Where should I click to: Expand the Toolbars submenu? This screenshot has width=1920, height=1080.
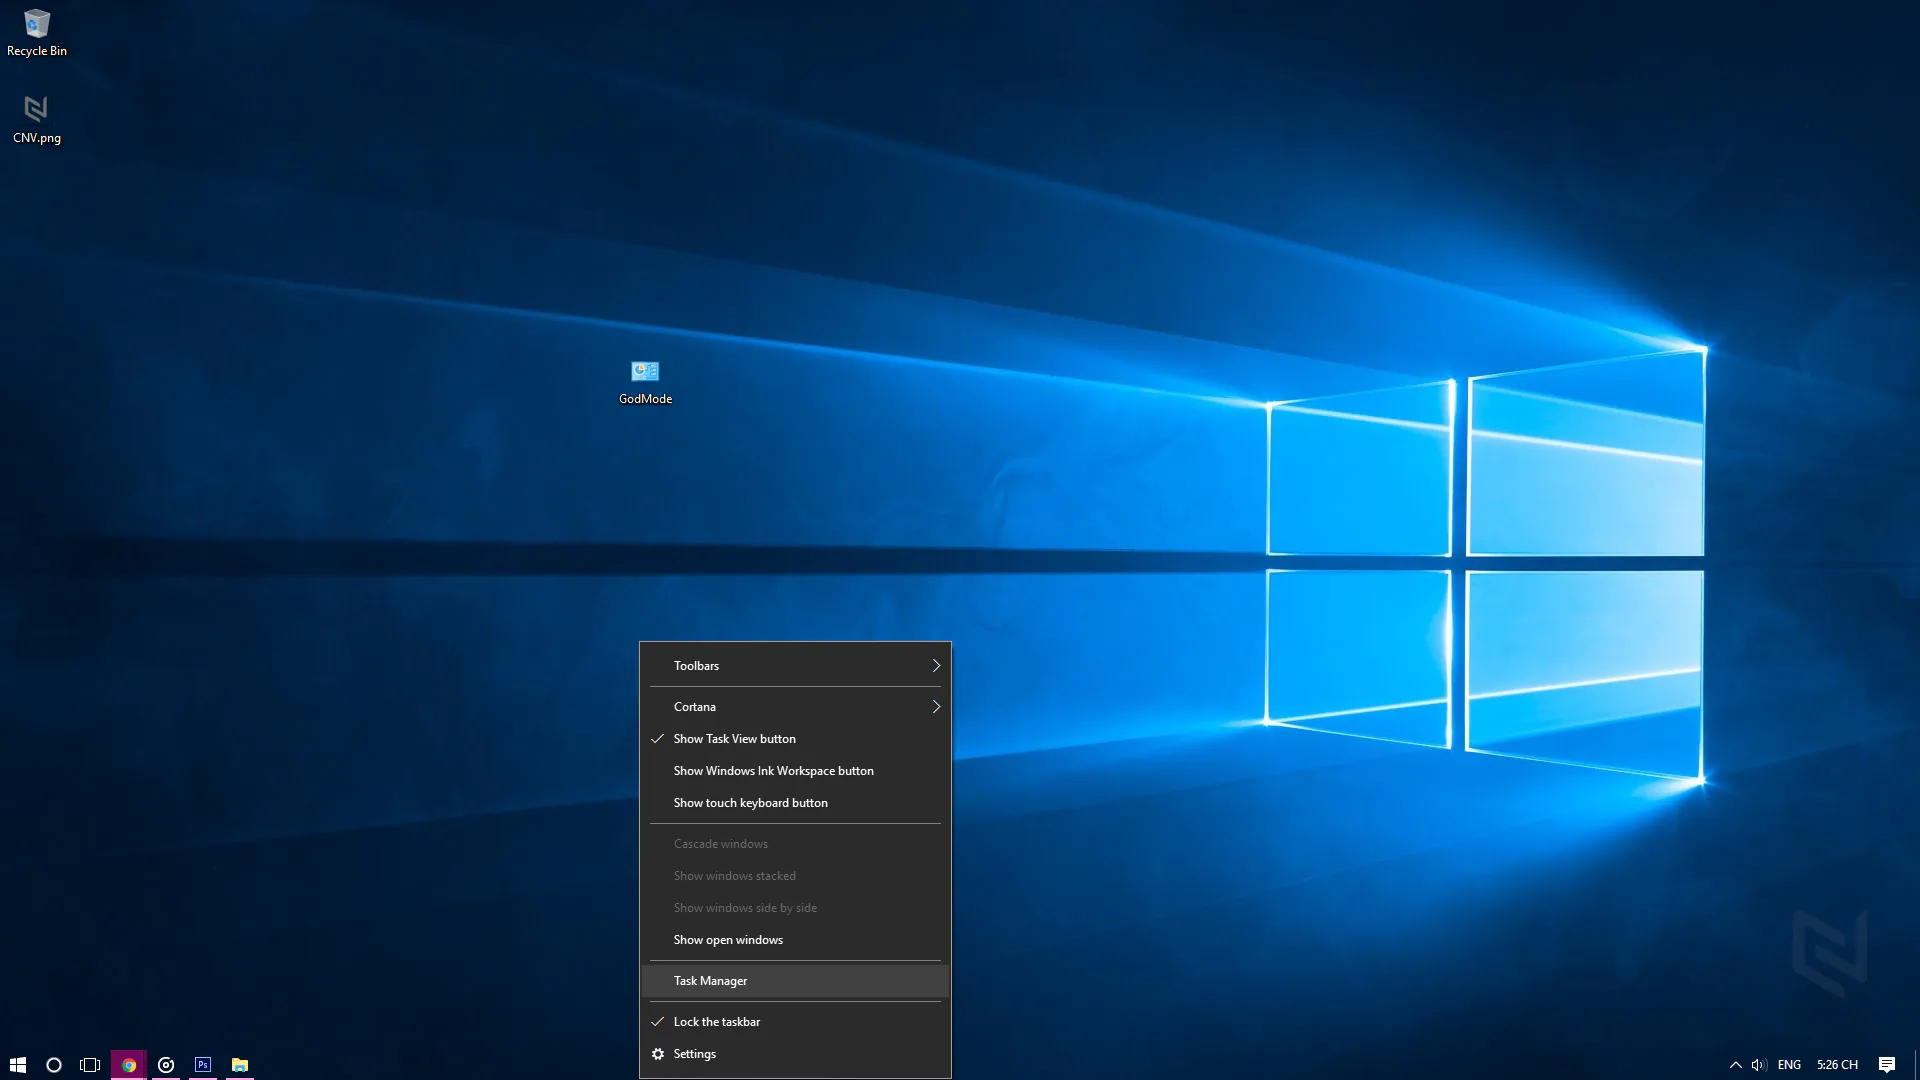tap(795, 666)
